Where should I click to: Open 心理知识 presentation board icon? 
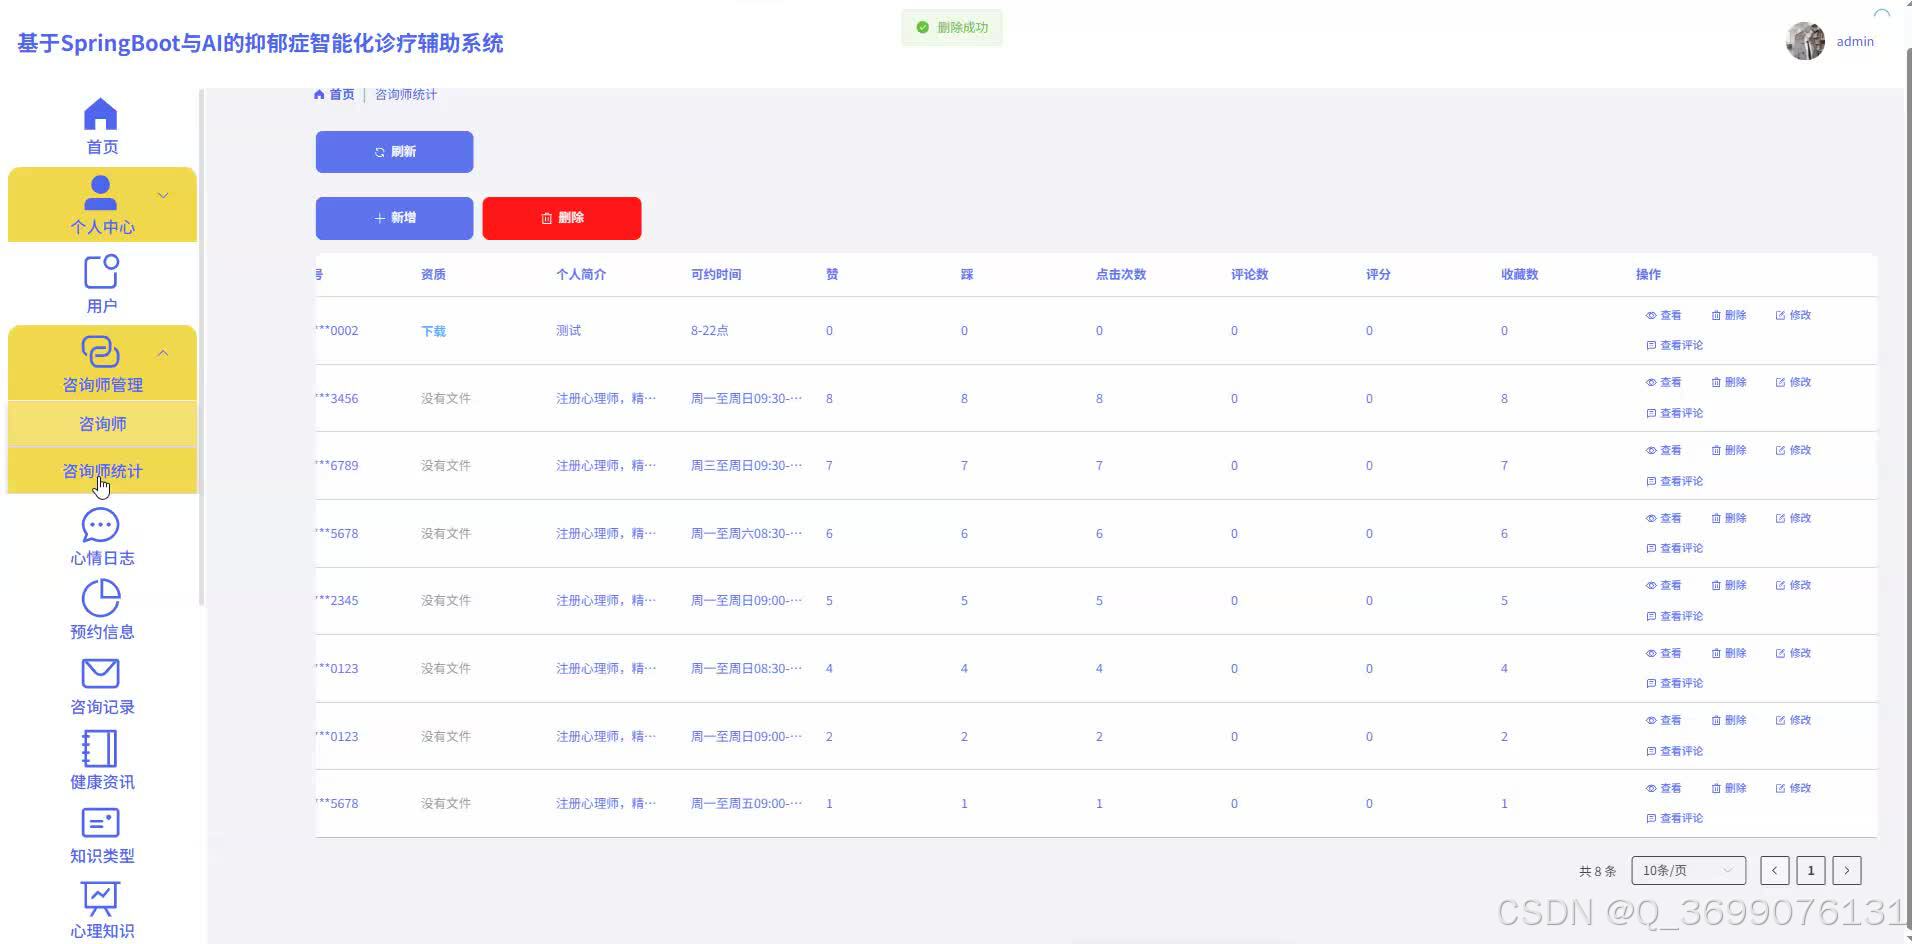(100, 898)
